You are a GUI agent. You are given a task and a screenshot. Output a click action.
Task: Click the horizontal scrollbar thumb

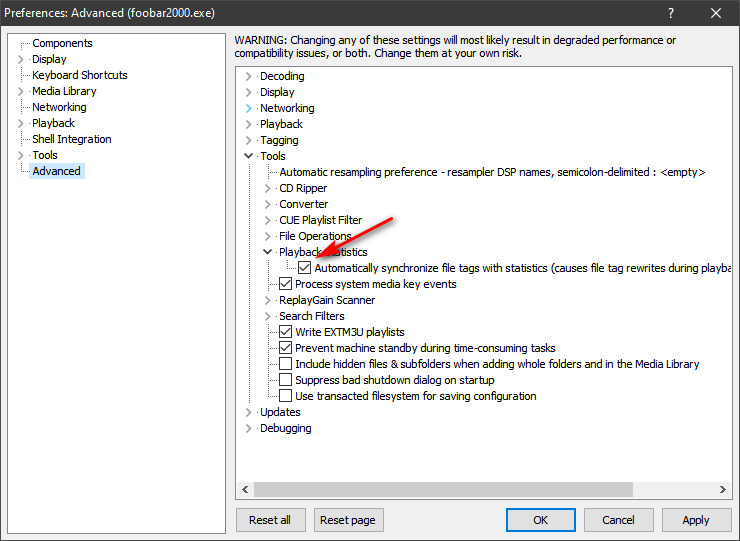coord(443,490)
